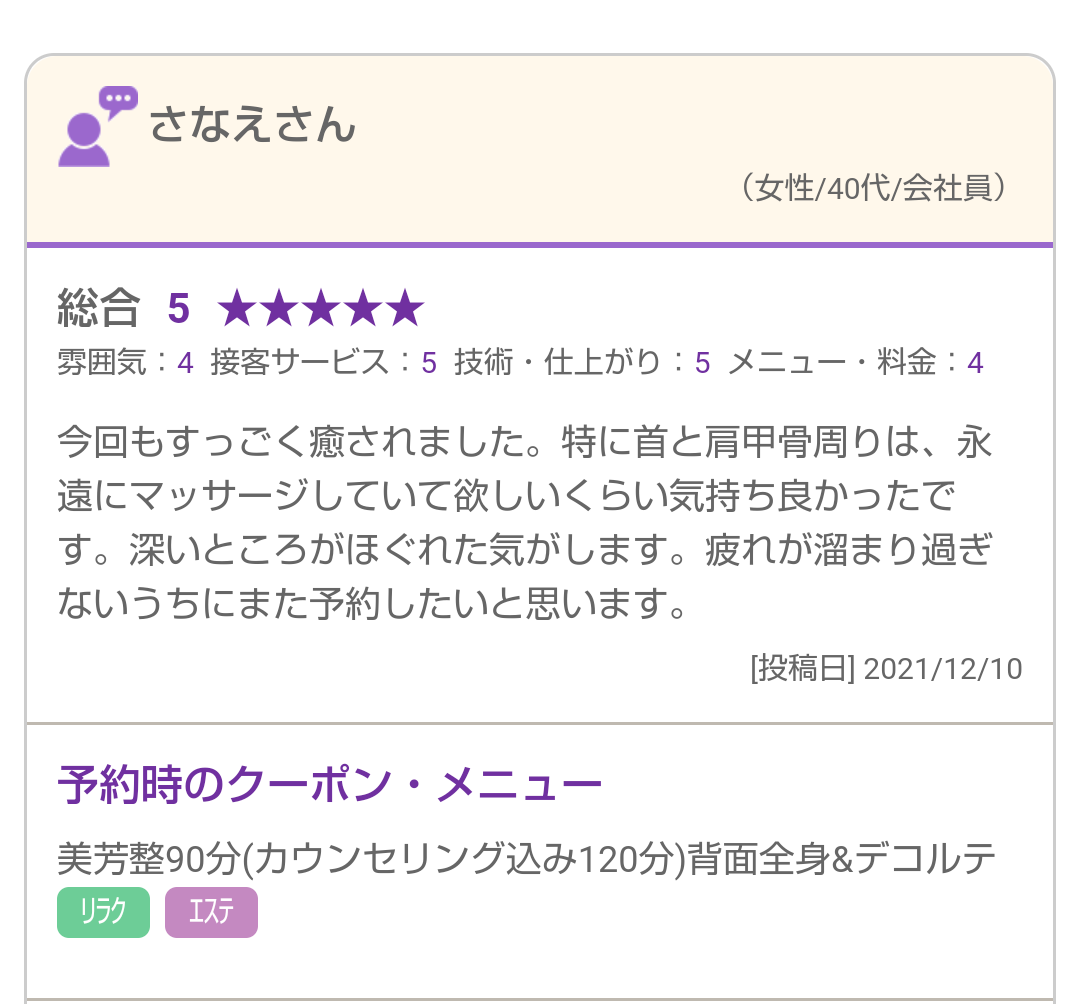Tap the purple エステ tag
This screenshot has width=1080, height=1004.
pos(211,912)
